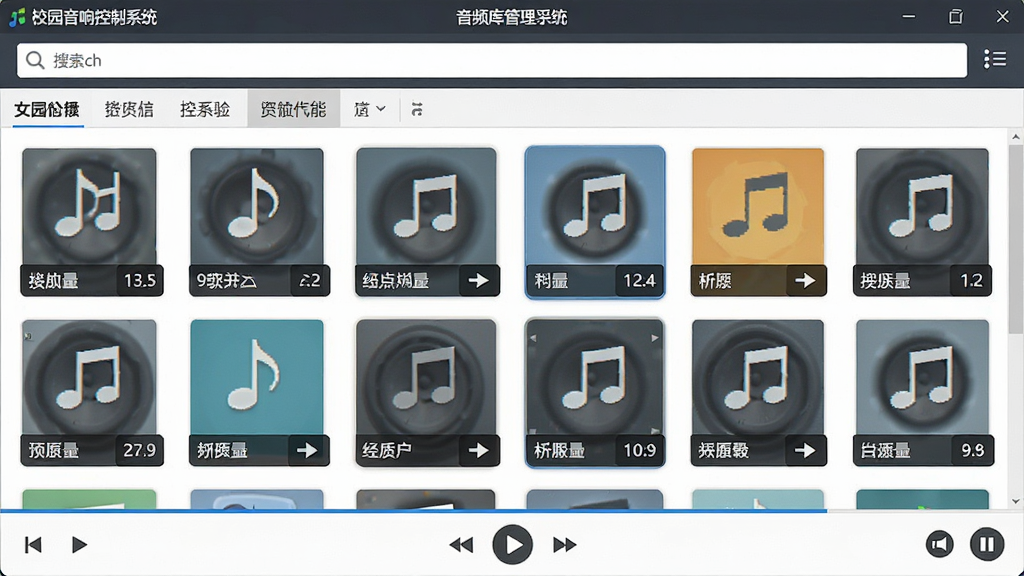Click the large circular play button

[513, 545]
